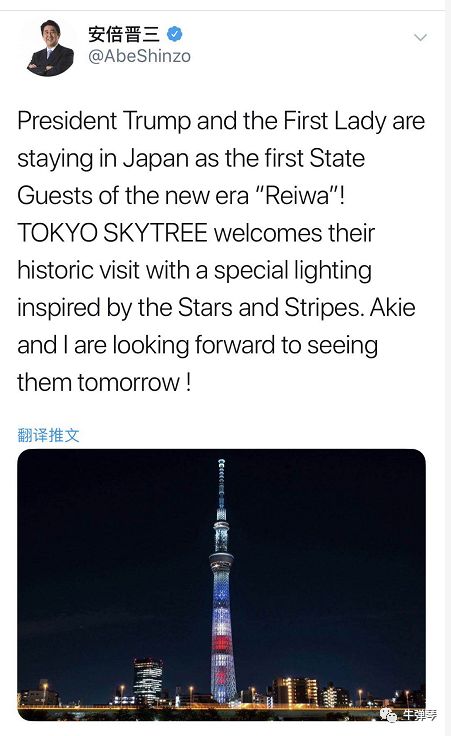Open the @AbeShinzo handle link

point(139,56)
